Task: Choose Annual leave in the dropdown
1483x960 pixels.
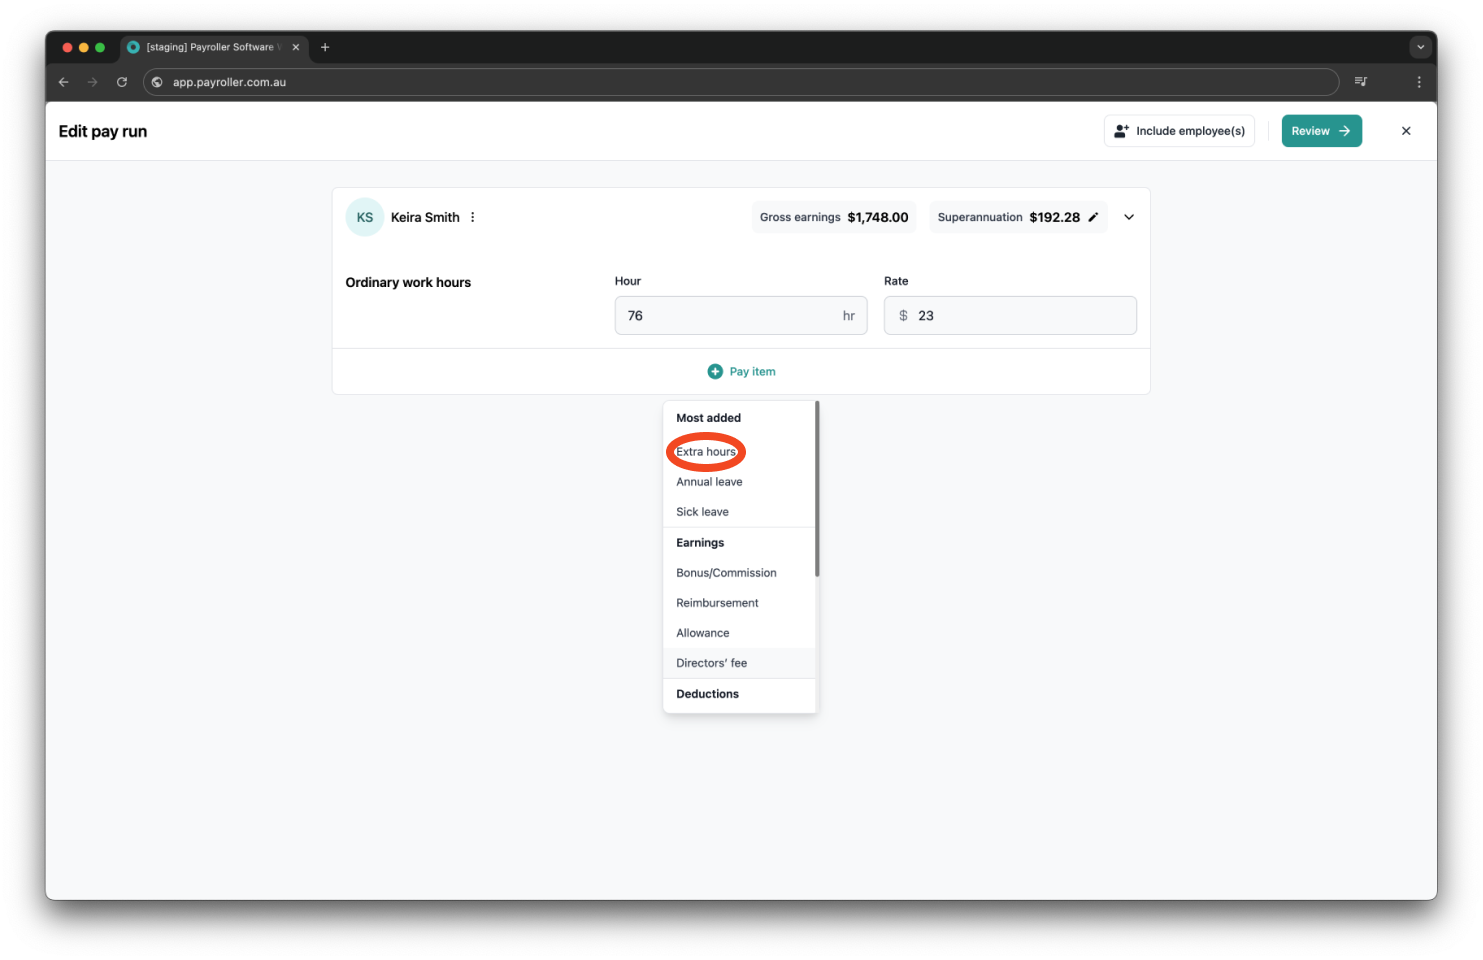Action: pyautogui.click(x=709, y=482)
